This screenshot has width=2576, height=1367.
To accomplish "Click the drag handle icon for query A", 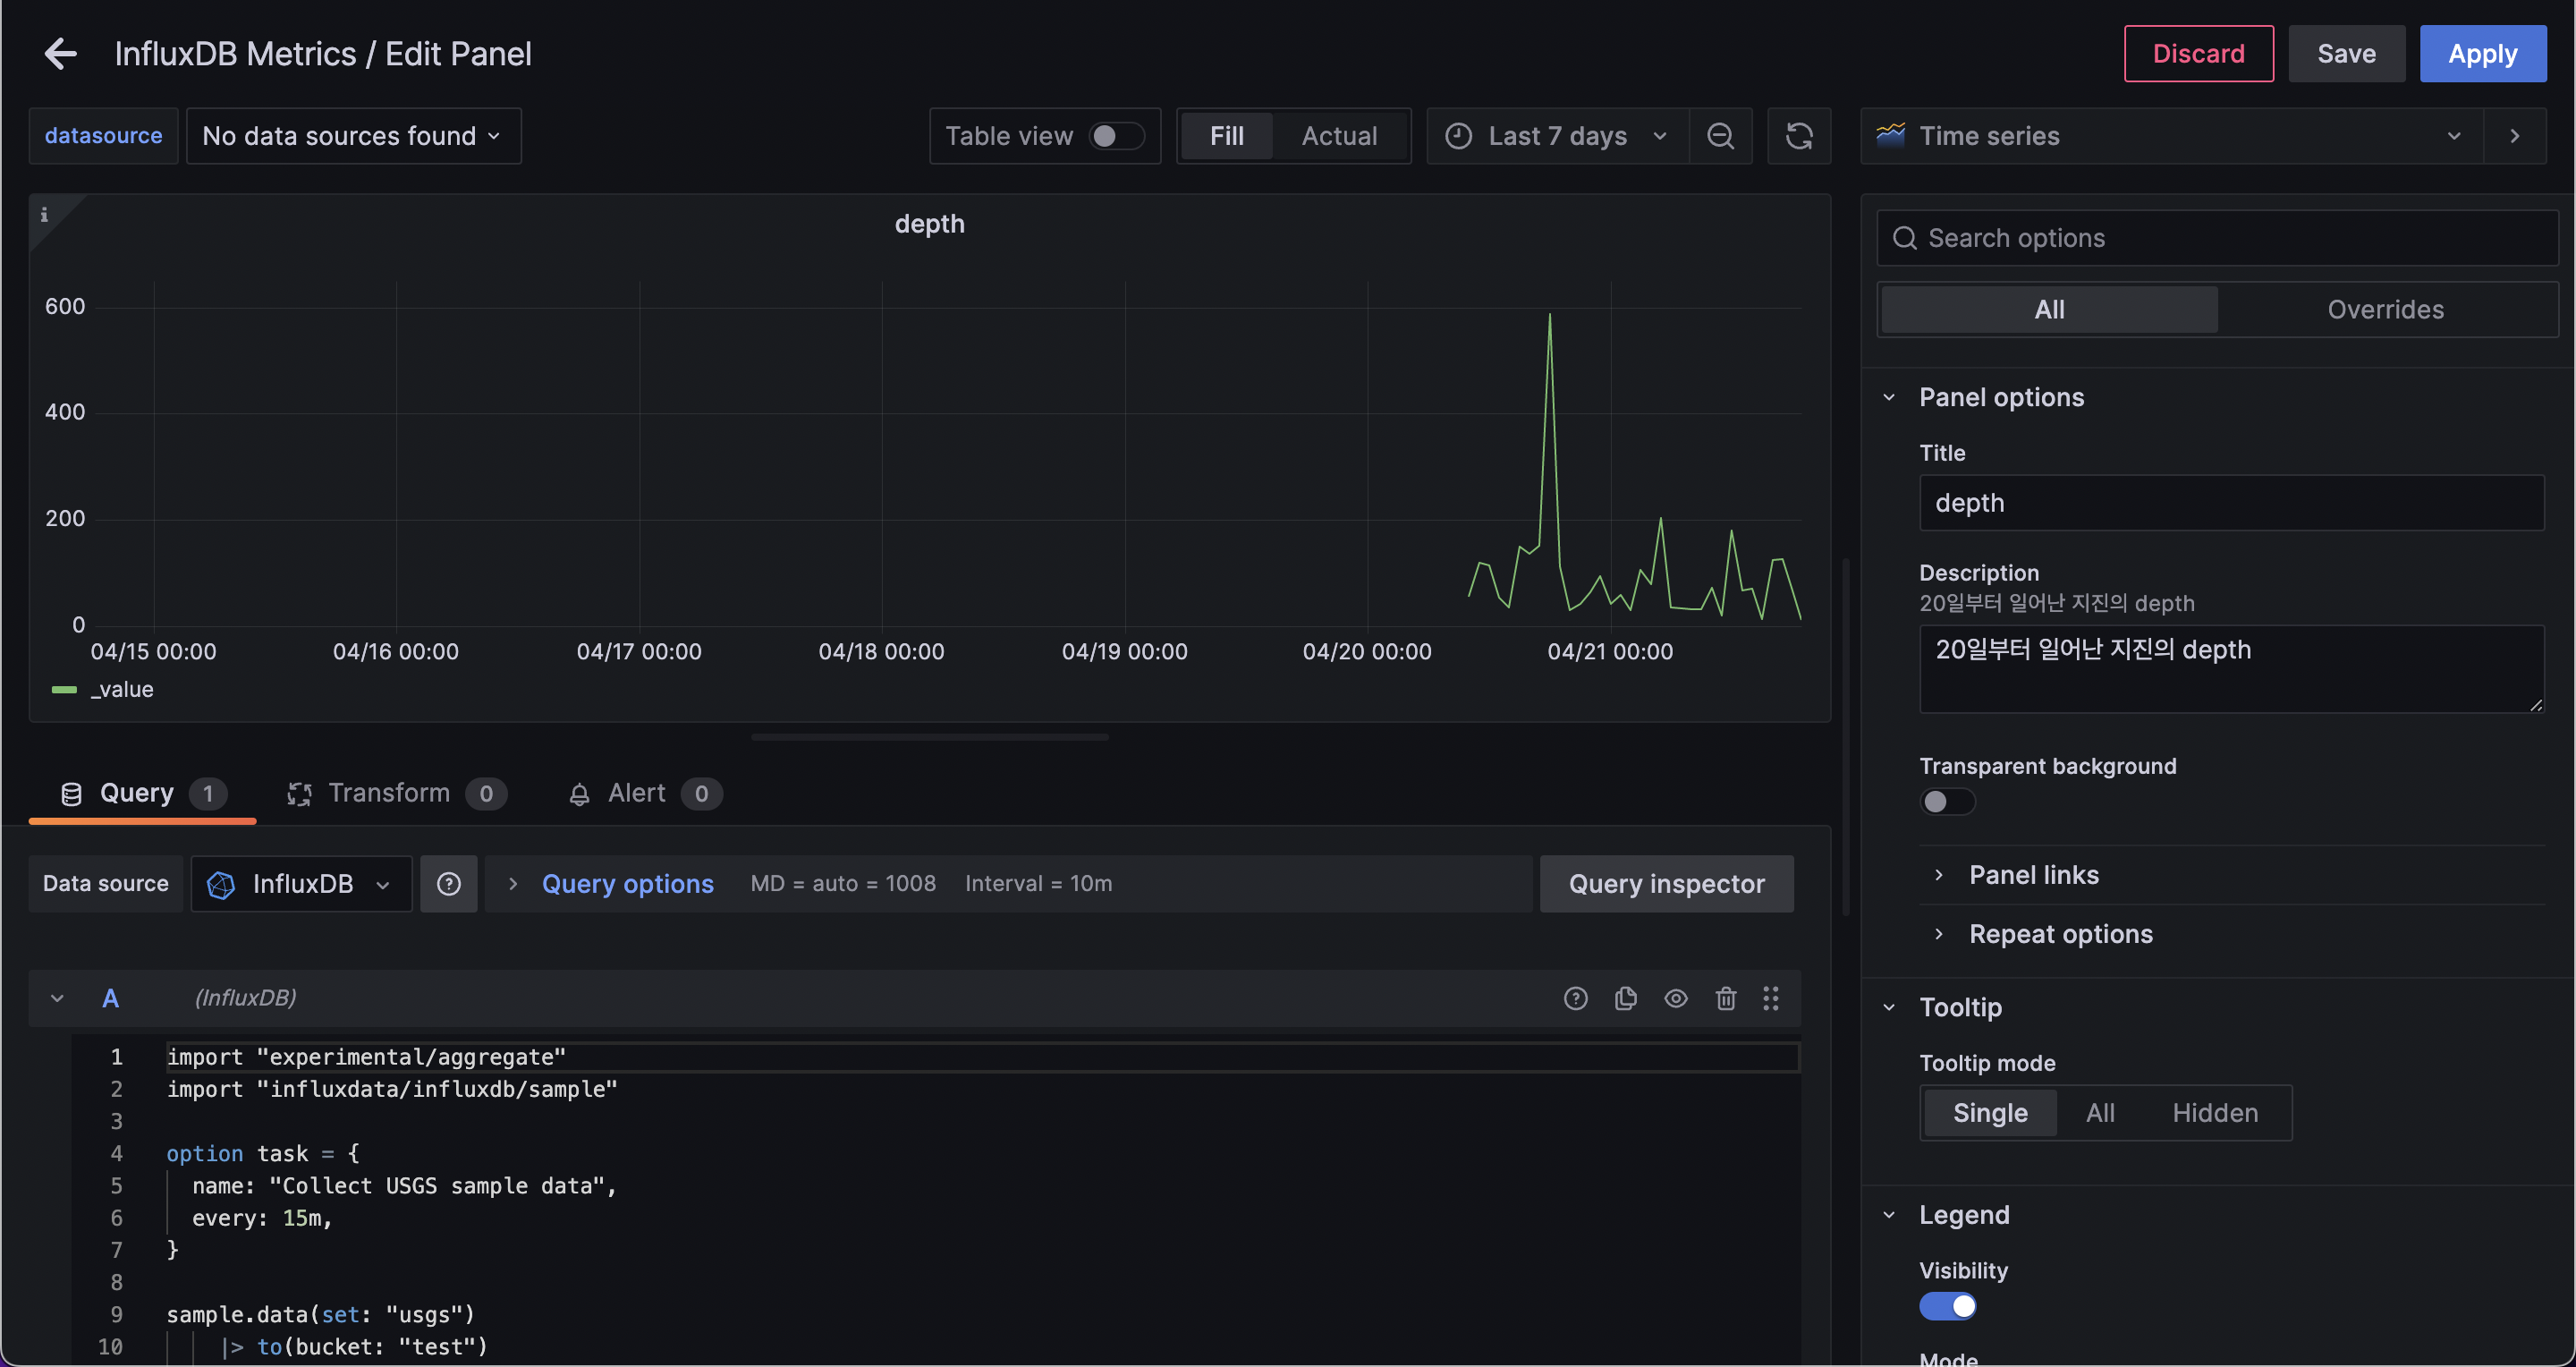I will (1774, 998).
